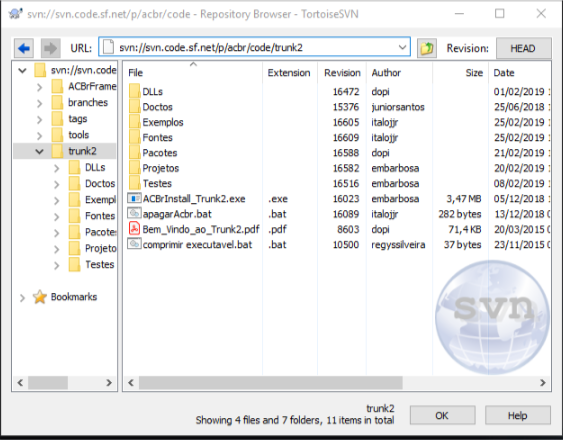The image size is (563, 440).
Task: Click author regyssilveira in the list
Action: tap(398, 245)
